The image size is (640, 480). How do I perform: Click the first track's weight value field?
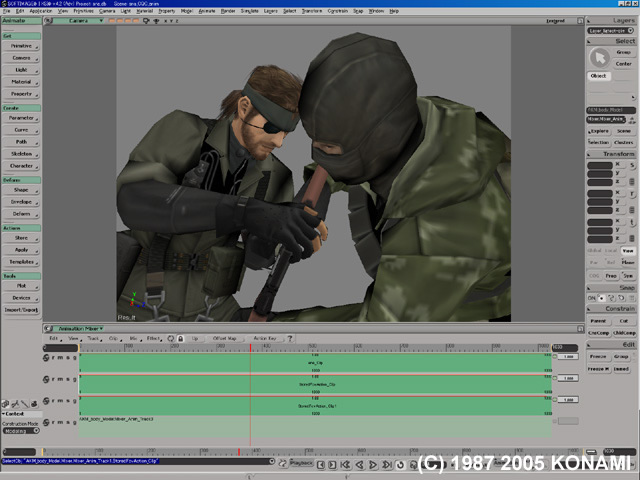click(x=568, y=357)
